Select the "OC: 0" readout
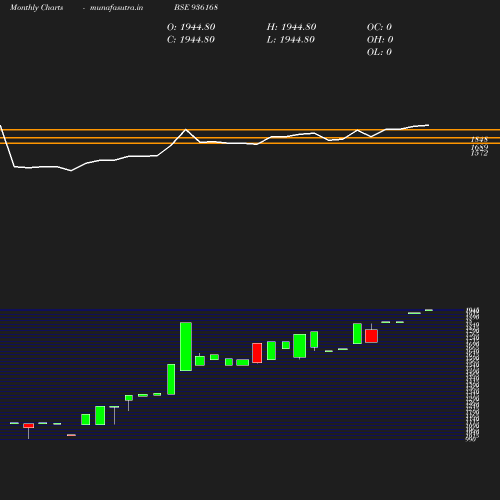This screenshot has height=500, width=500. tap(379, 27)
